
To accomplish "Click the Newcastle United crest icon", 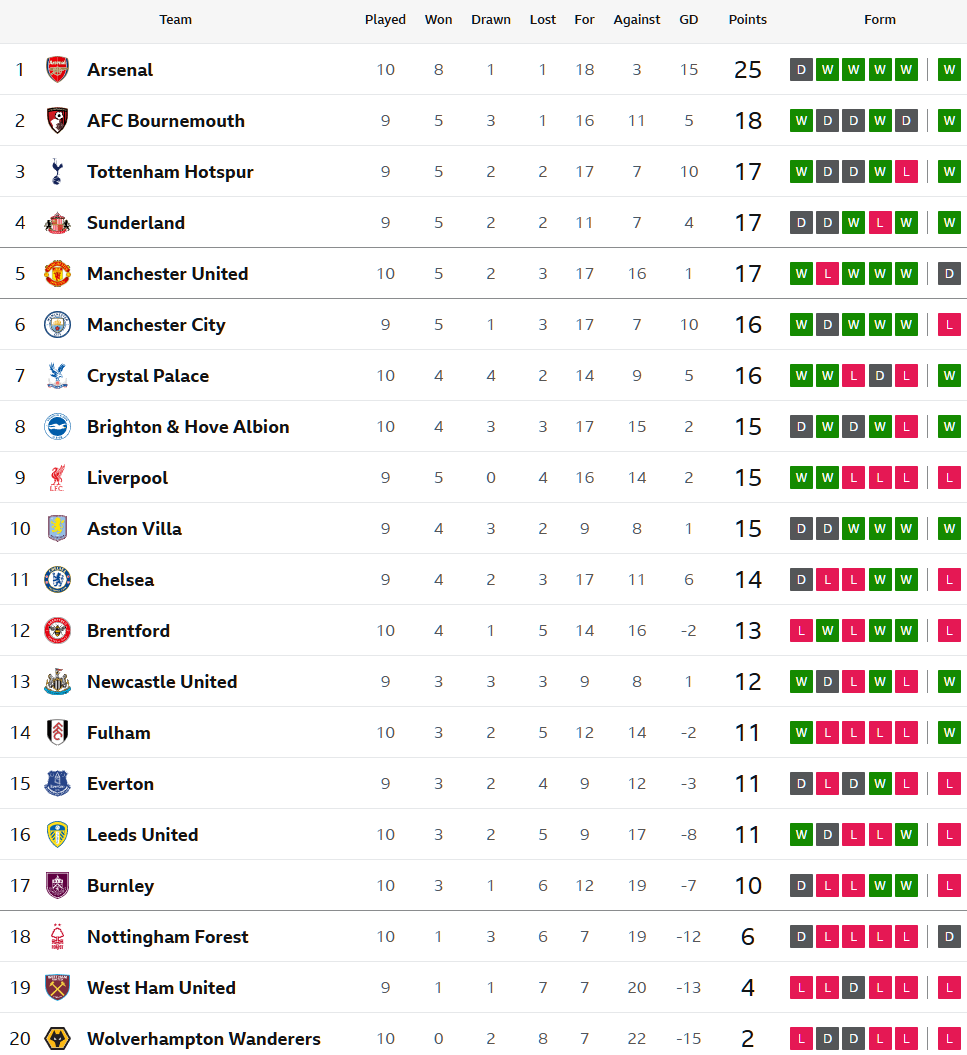I will pos(57,682).
